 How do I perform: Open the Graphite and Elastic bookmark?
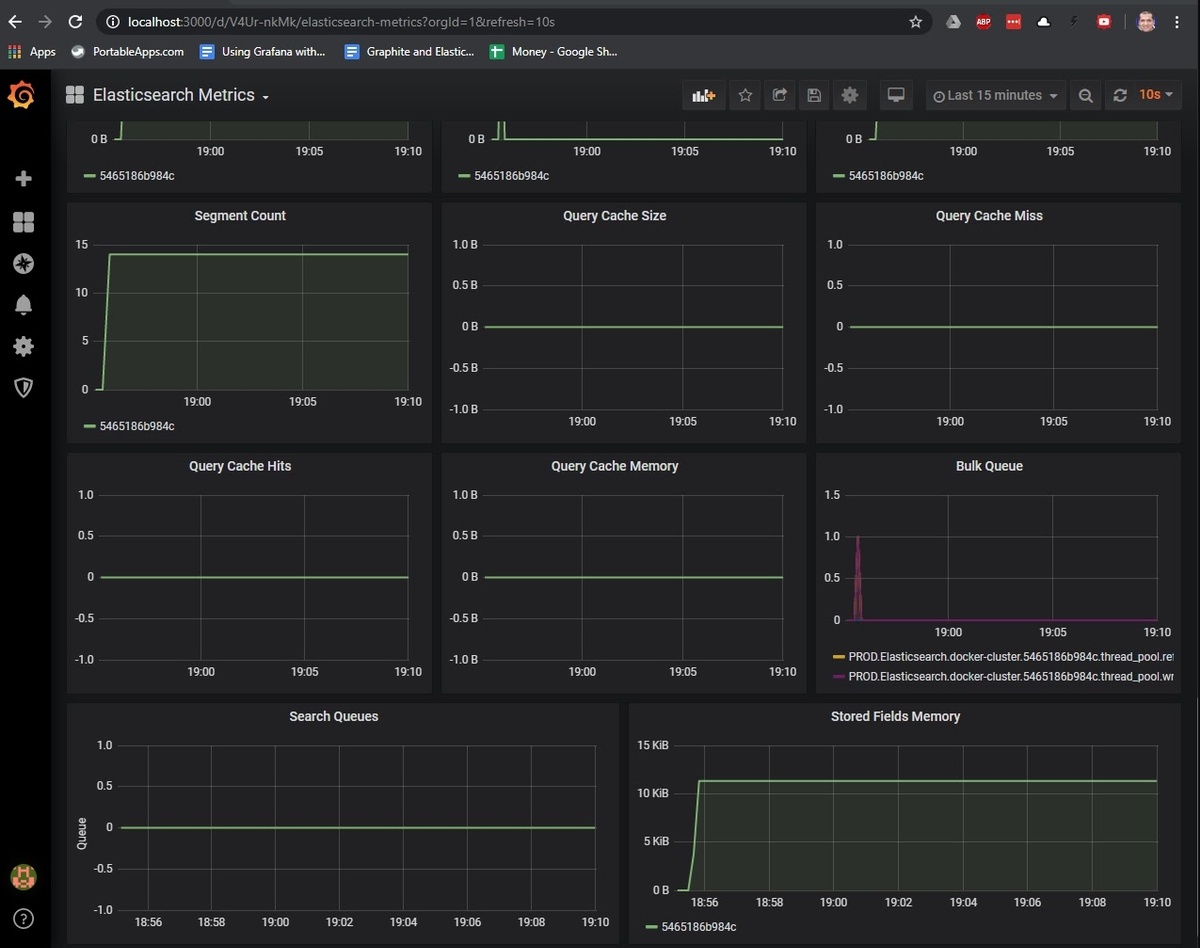410,51
